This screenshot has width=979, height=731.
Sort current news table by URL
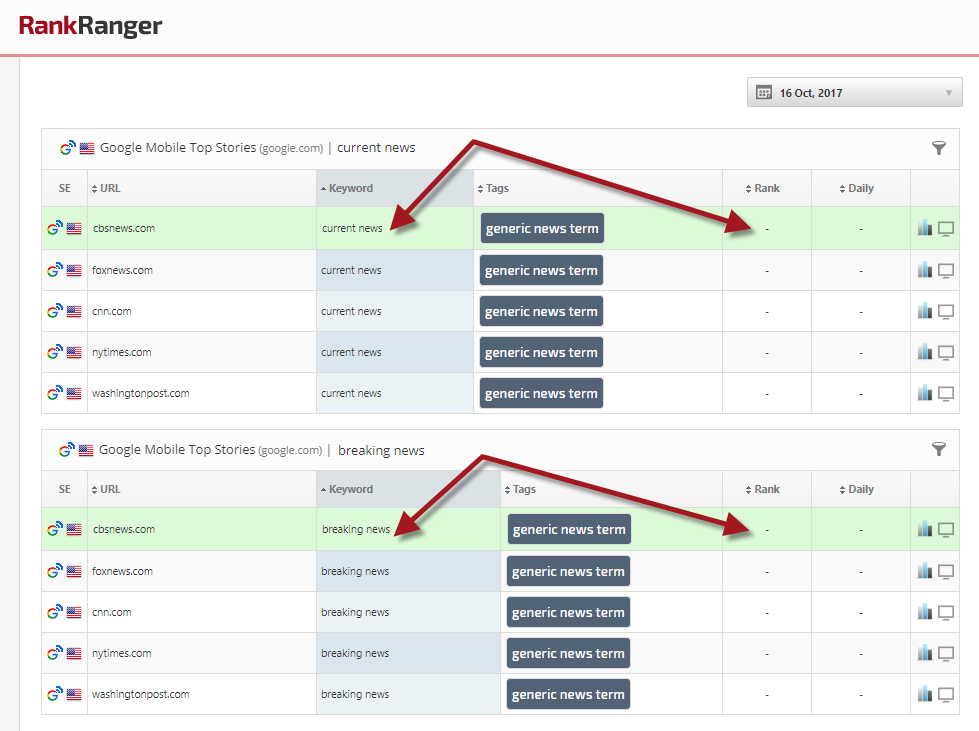point(106,188)
